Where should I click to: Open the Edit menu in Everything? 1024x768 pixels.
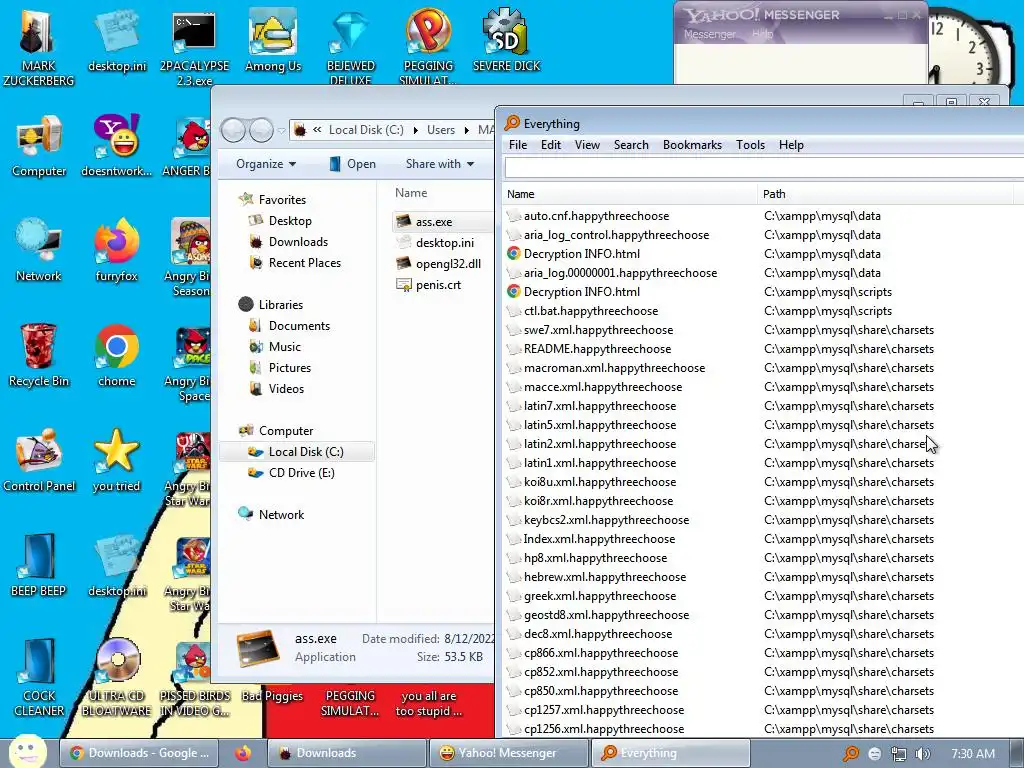click(x=551, y=145)
